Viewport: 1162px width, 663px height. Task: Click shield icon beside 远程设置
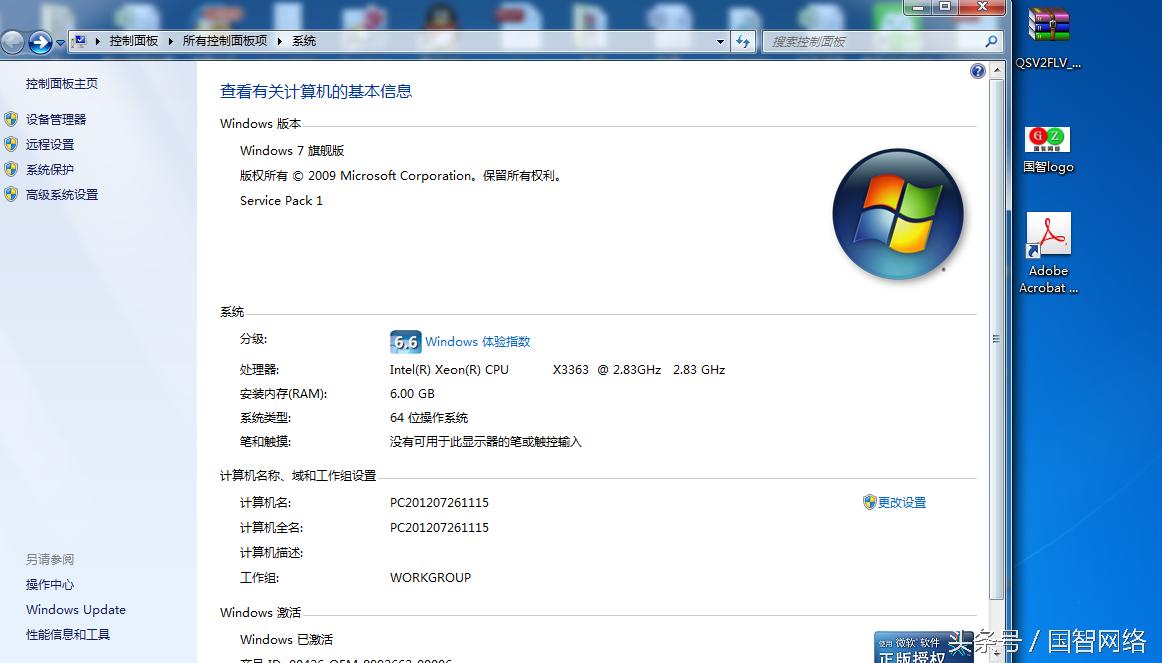click(x=11, y=144)
